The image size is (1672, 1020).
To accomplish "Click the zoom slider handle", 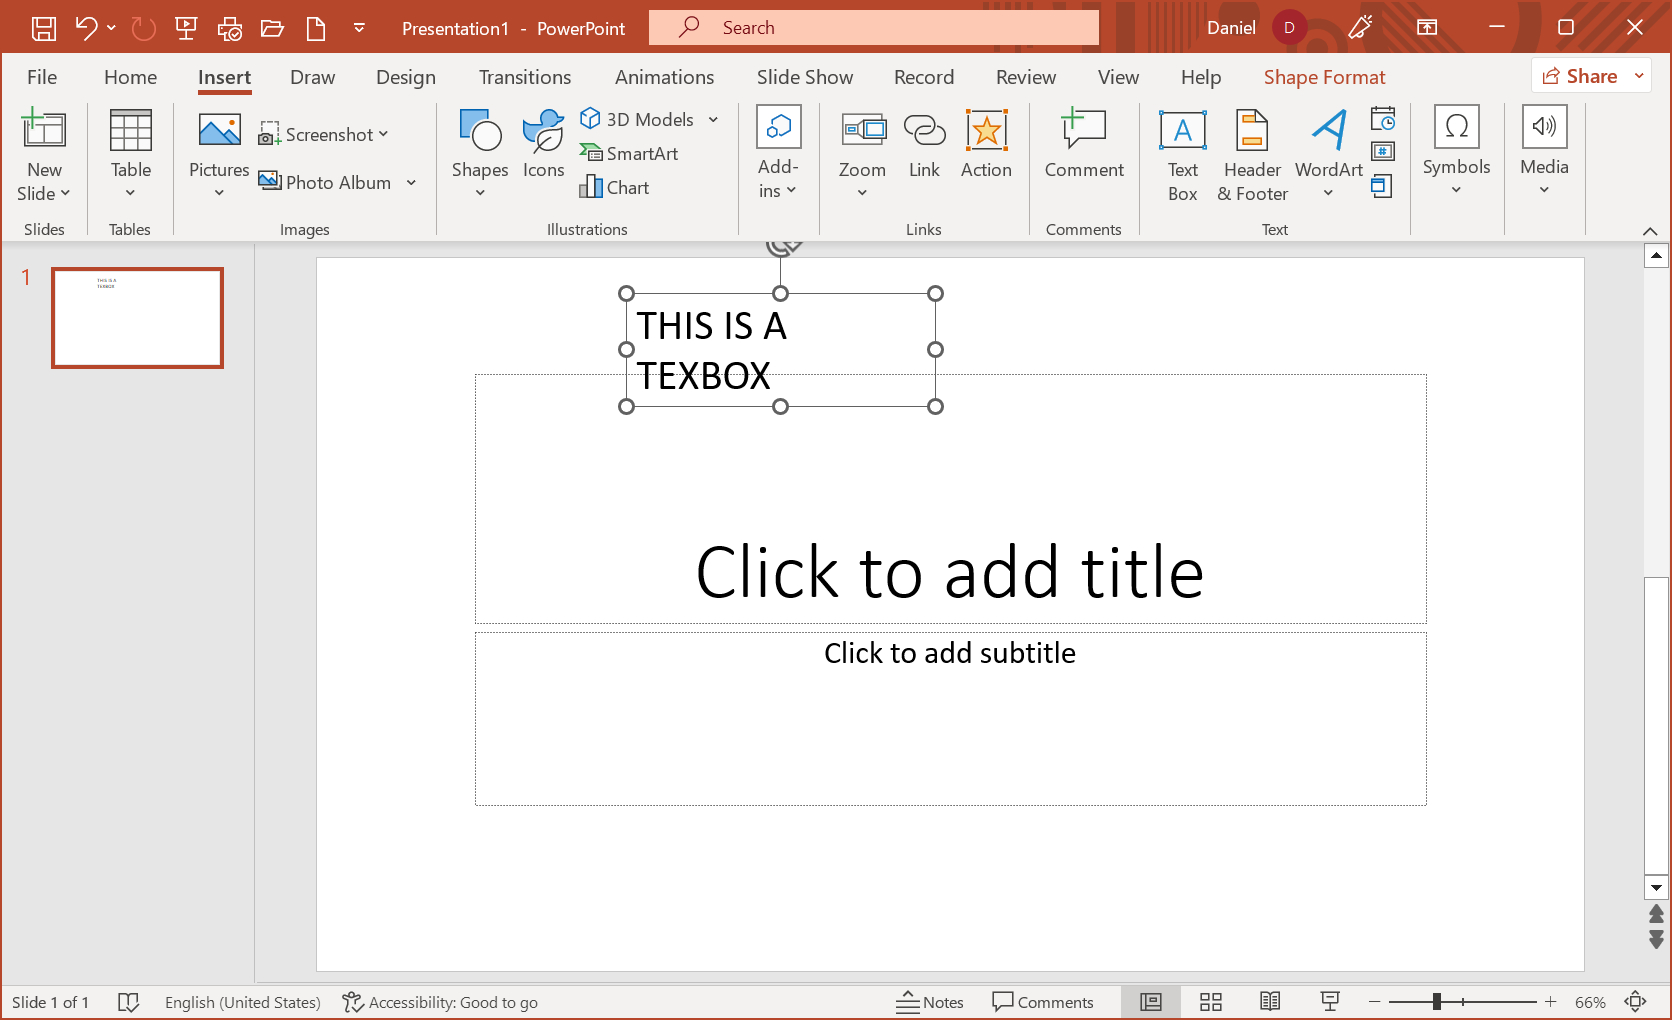I will tap(1436, 1002).
